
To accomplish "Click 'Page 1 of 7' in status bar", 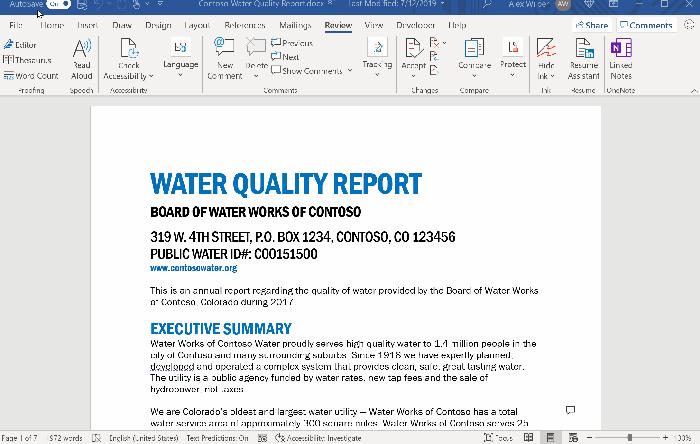I will pyautogui.click(x=19, y=438).
